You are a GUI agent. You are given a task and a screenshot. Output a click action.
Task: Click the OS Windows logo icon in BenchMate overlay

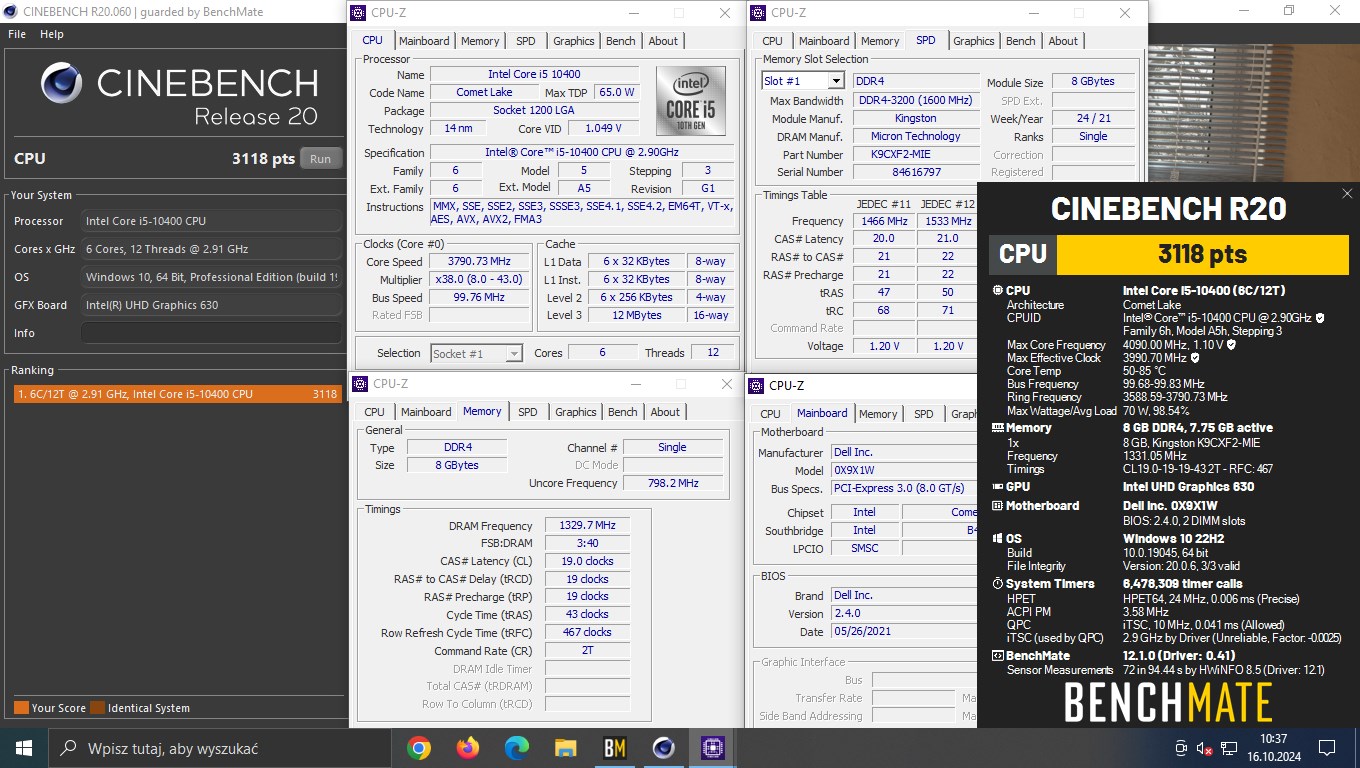(x=997, y=538)
